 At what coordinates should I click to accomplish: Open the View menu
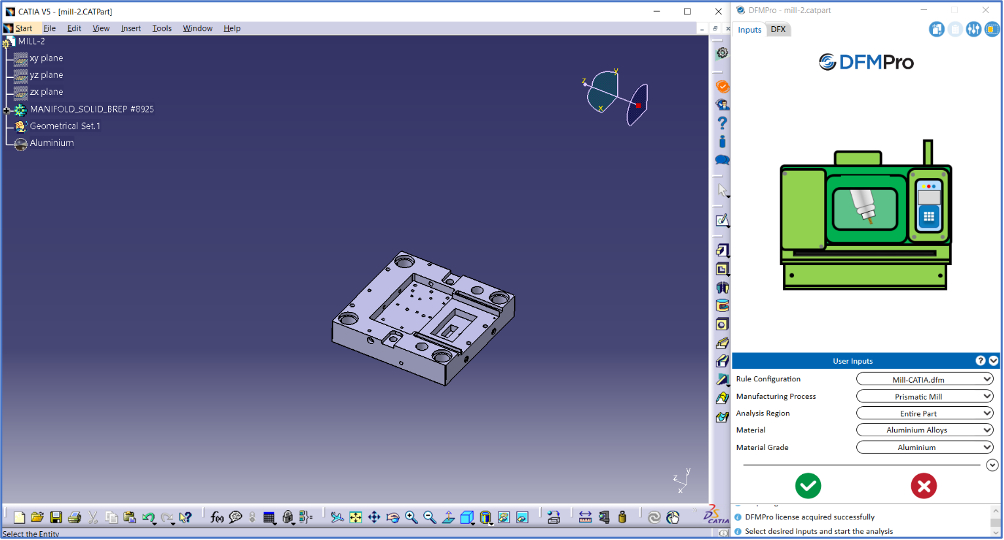click(101, 28)
